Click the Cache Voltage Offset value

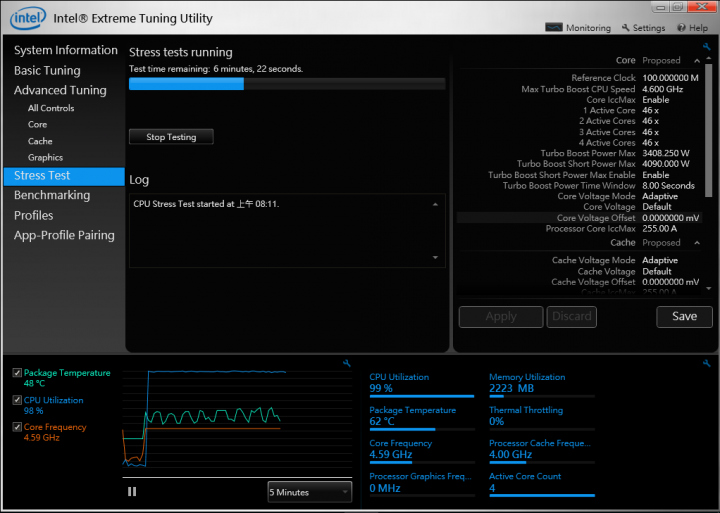(671, 282)
